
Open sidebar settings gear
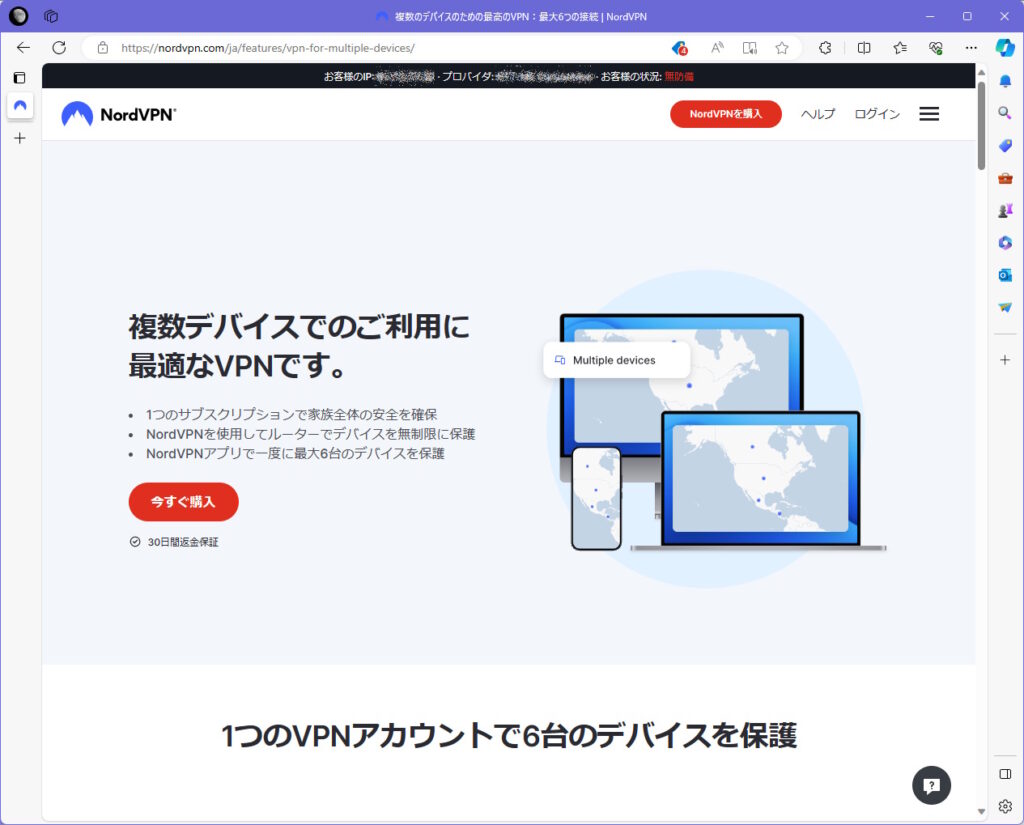tap(1005, 807)
